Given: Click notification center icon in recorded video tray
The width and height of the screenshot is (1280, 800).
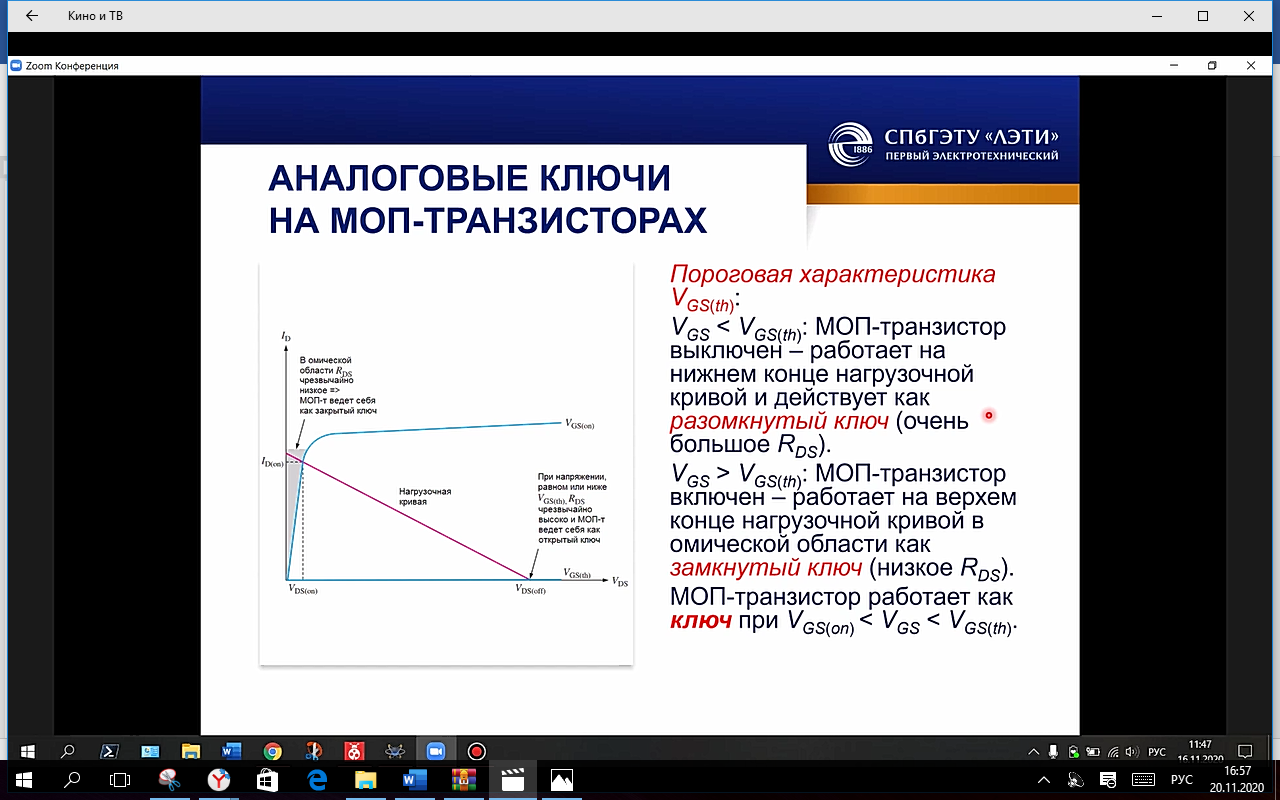Looking at the screenshot, I should [1246, 751].
